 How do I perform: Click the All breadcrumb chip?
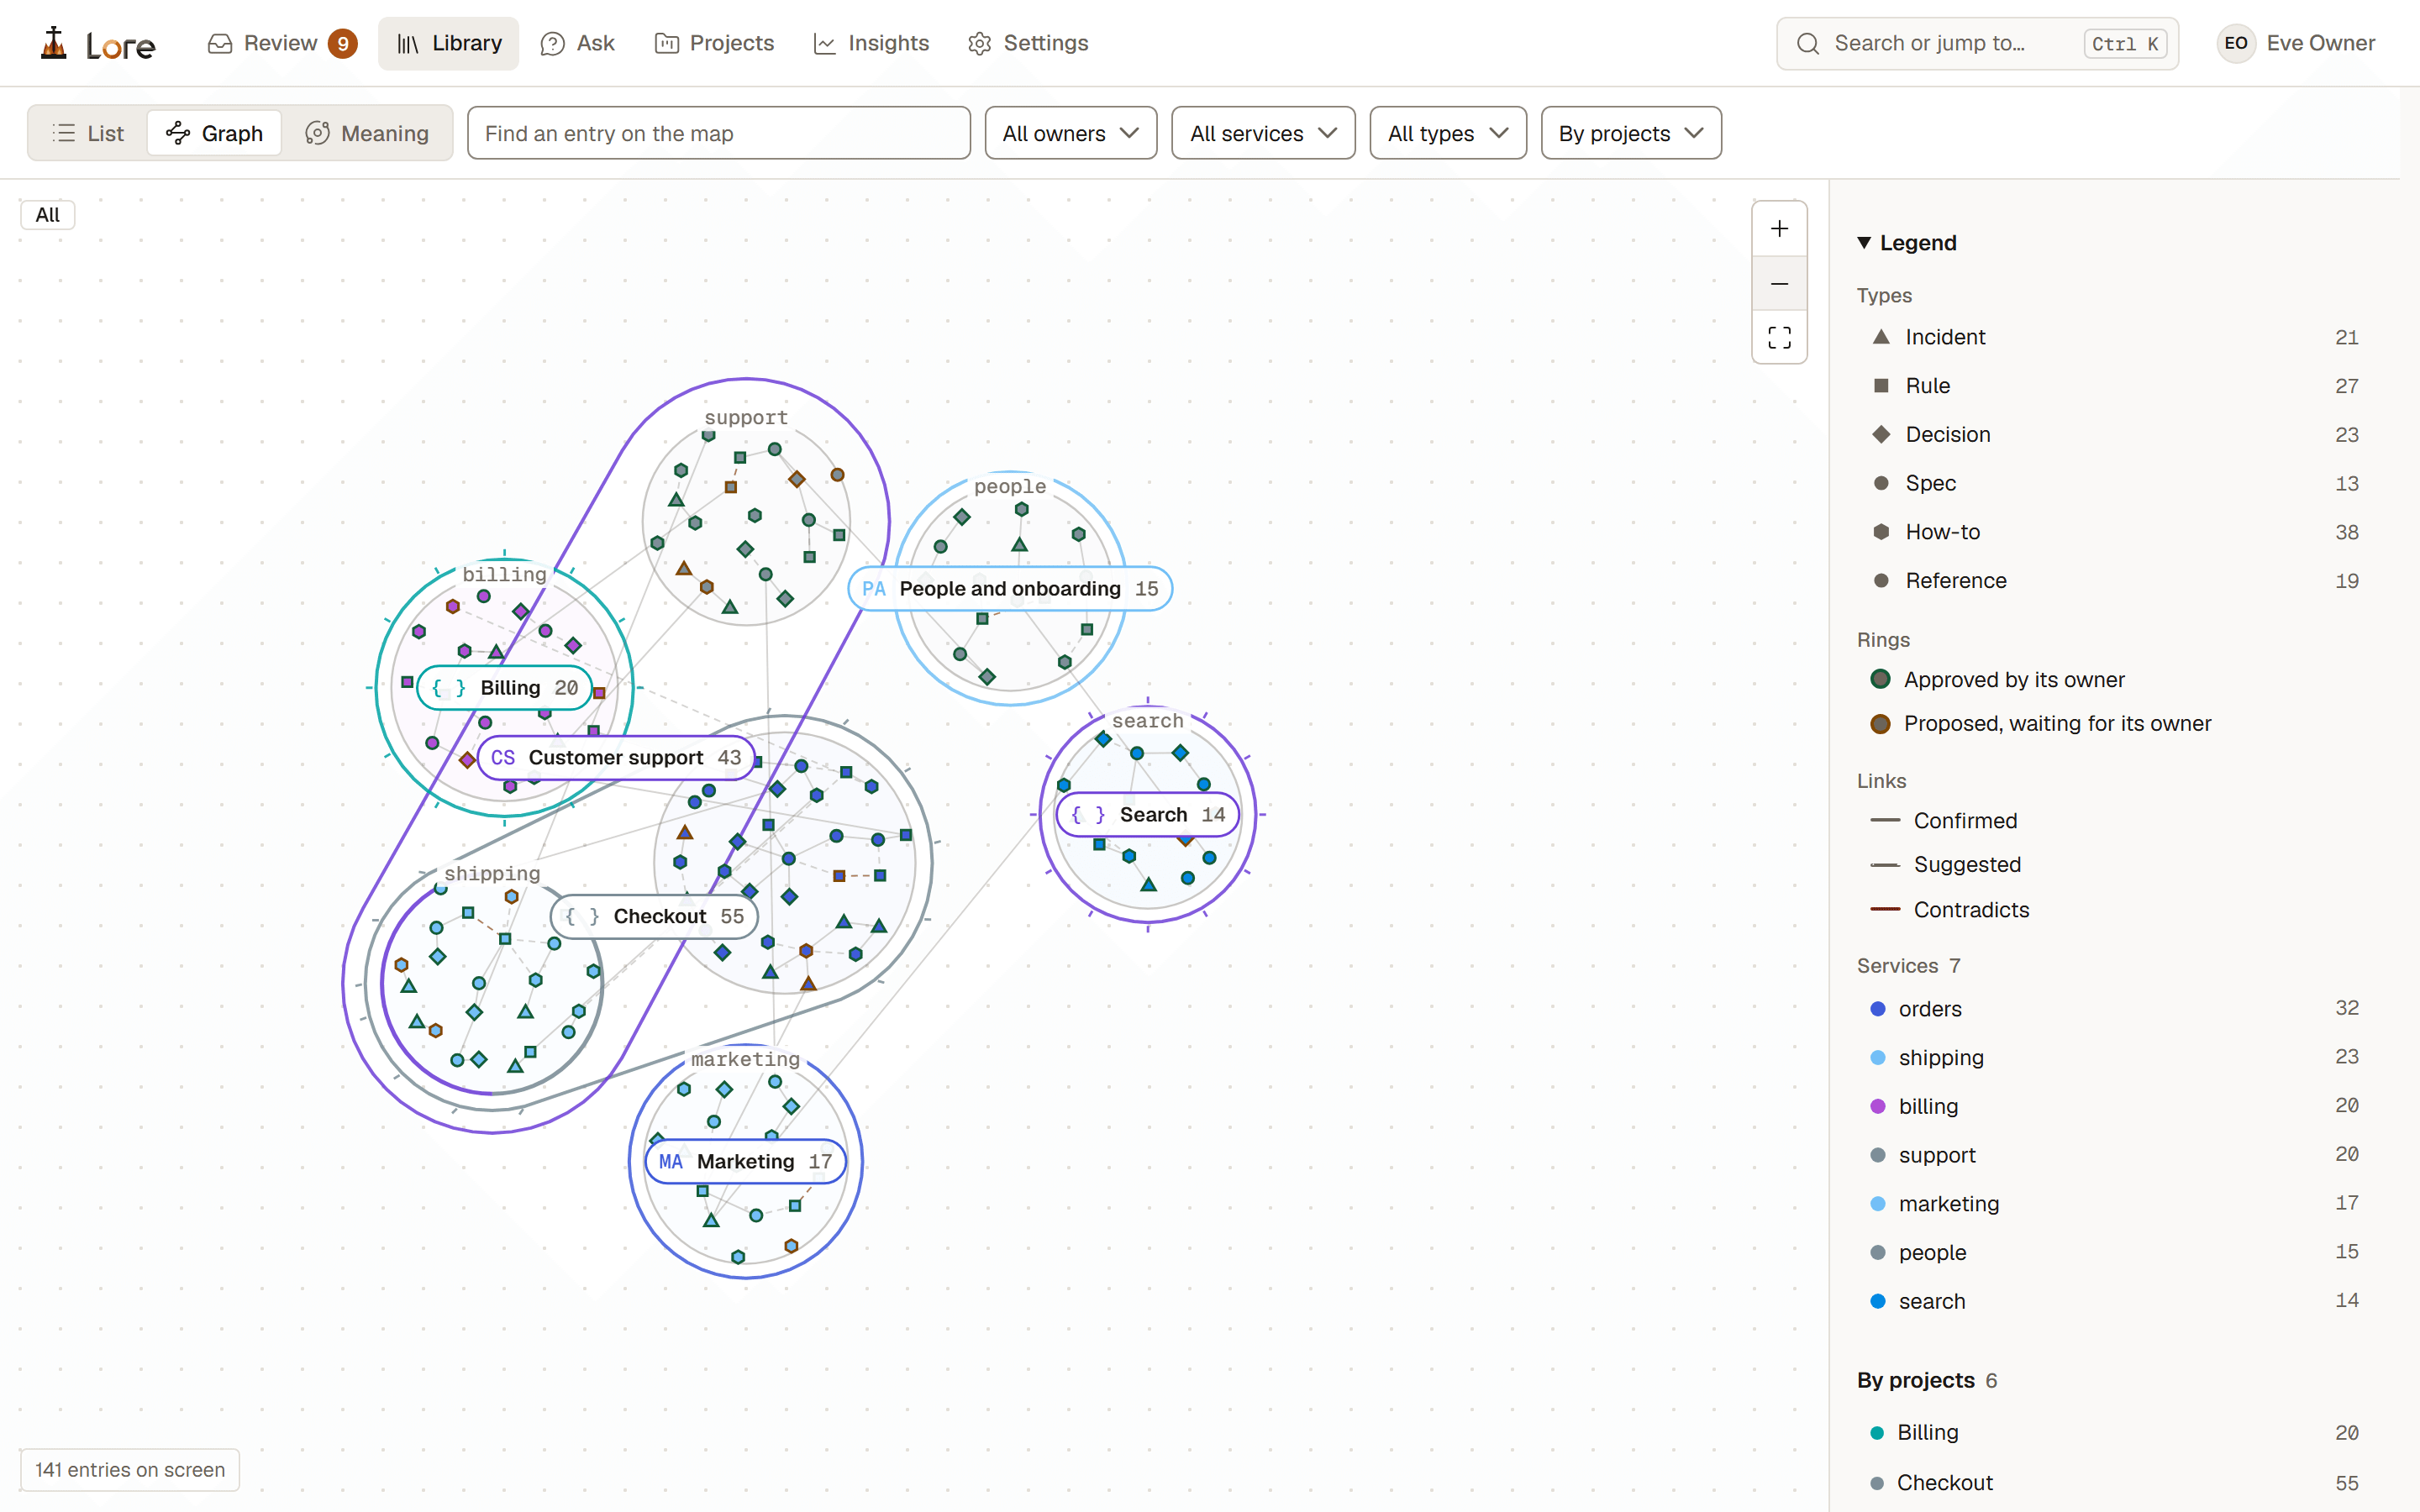(47, 215)
